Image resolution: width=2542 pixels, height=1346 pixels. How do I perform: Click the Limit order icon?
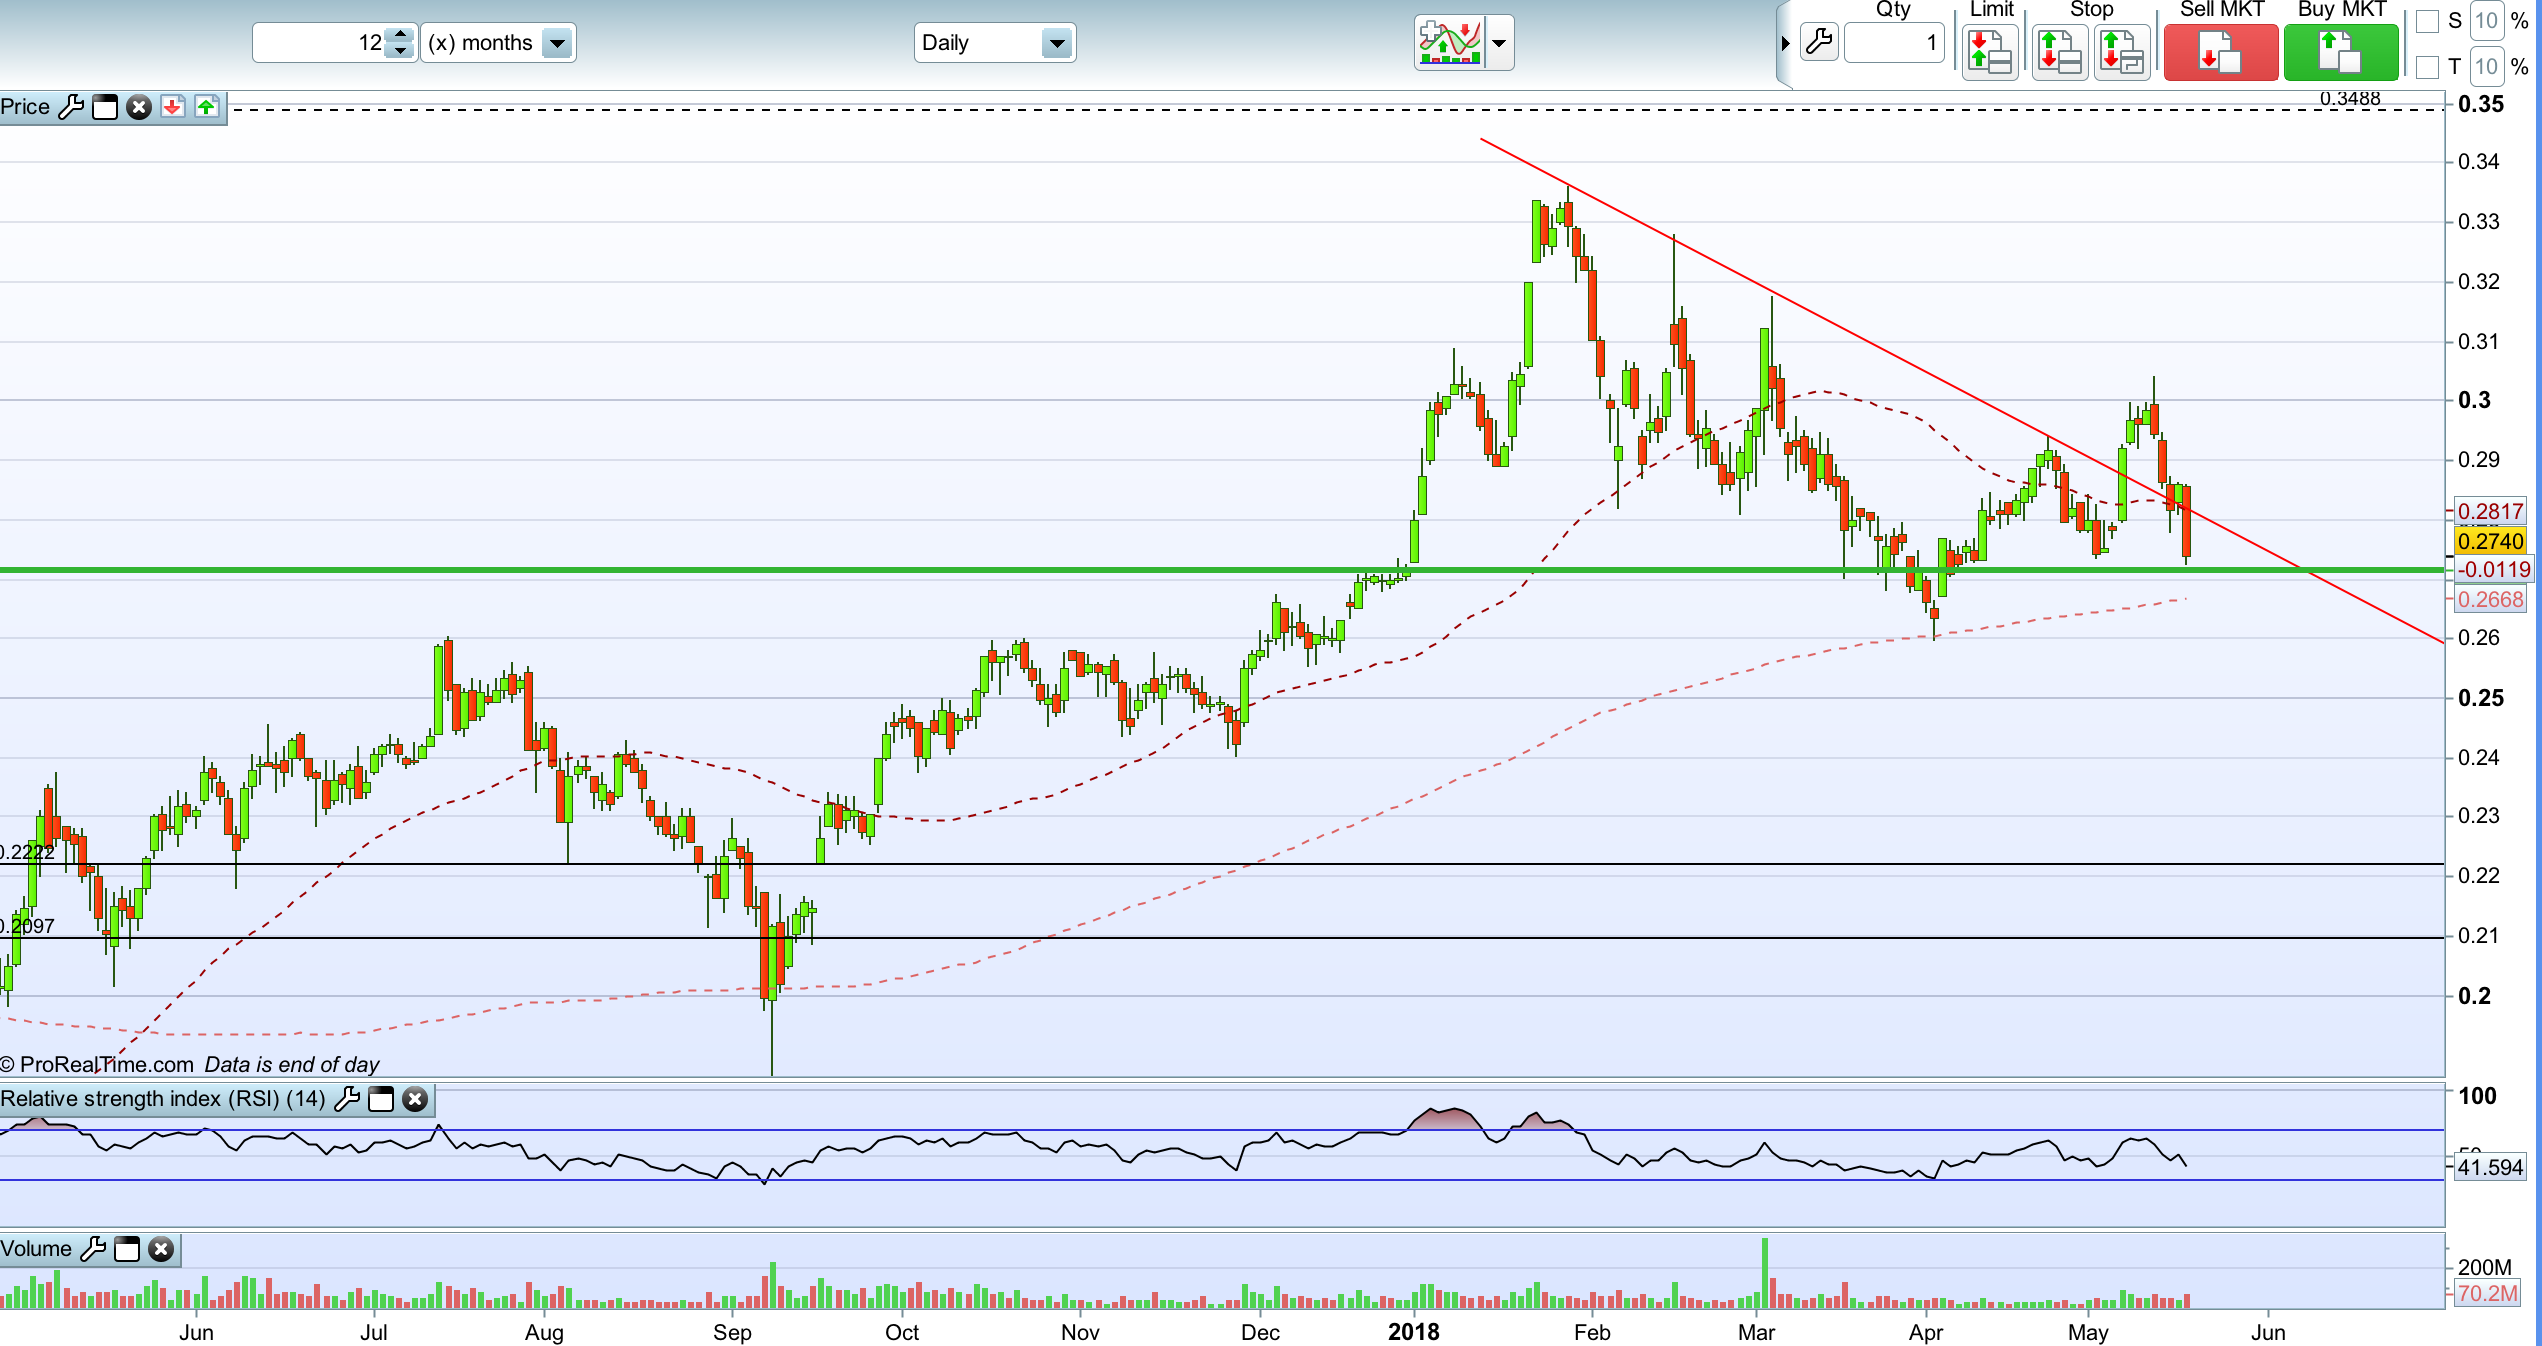coord(1989,52)
